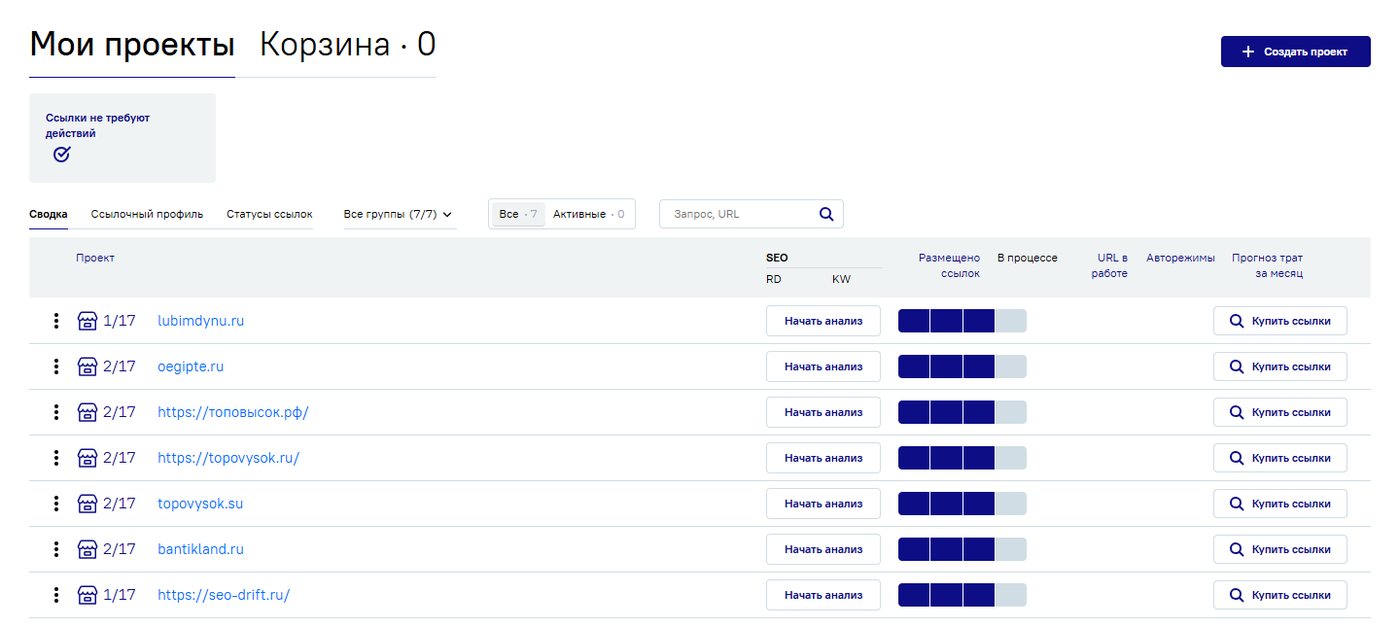
Task: Select the 'Все · 7' filter toggle
Action: click(518, 214)
